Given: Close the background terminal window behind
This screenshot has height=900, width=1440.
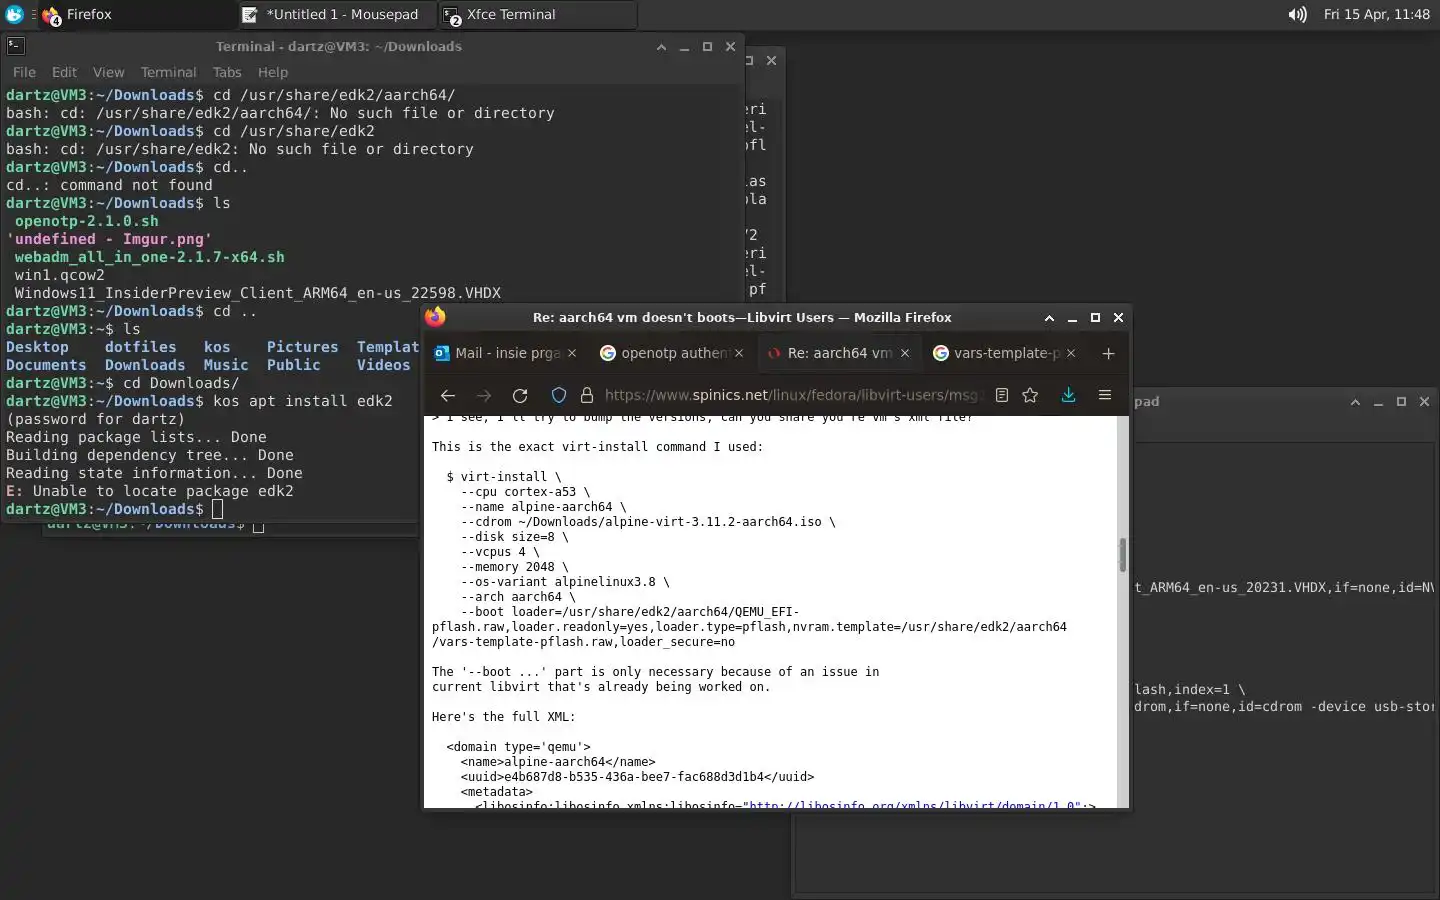Looking at the screenshot, I should 771,60.
